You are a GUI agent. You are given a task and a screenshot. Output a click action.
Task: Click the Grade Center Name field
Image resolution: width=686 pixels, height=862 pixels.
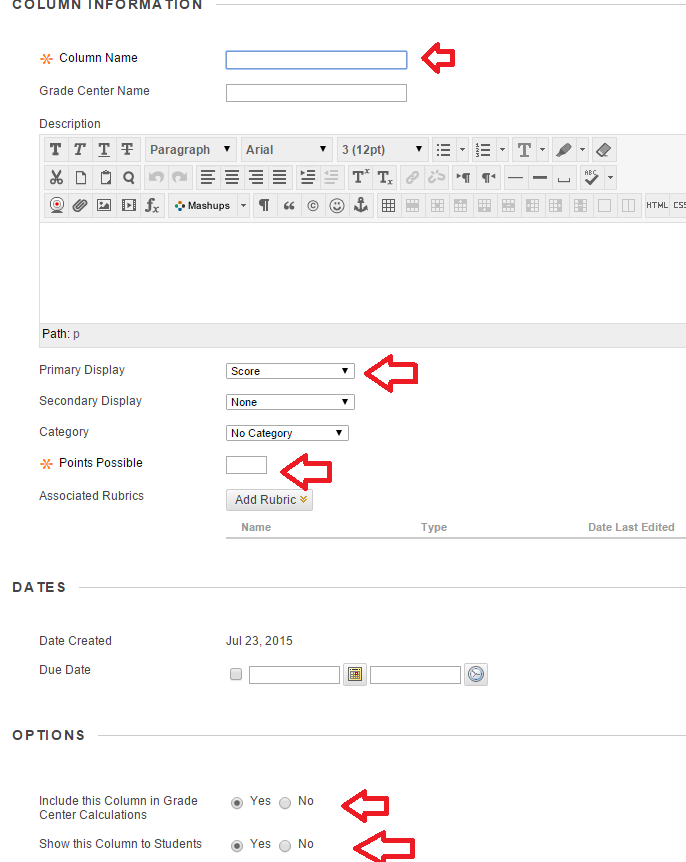click(316, 93)
